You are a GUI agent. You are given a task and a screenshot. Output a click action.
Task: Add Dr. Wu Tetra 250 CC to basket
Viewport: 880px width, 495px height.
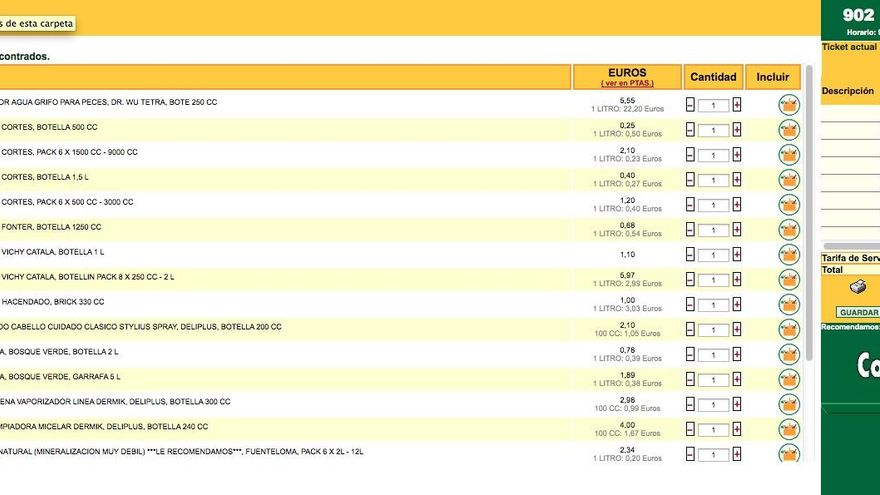coord(789,105)
